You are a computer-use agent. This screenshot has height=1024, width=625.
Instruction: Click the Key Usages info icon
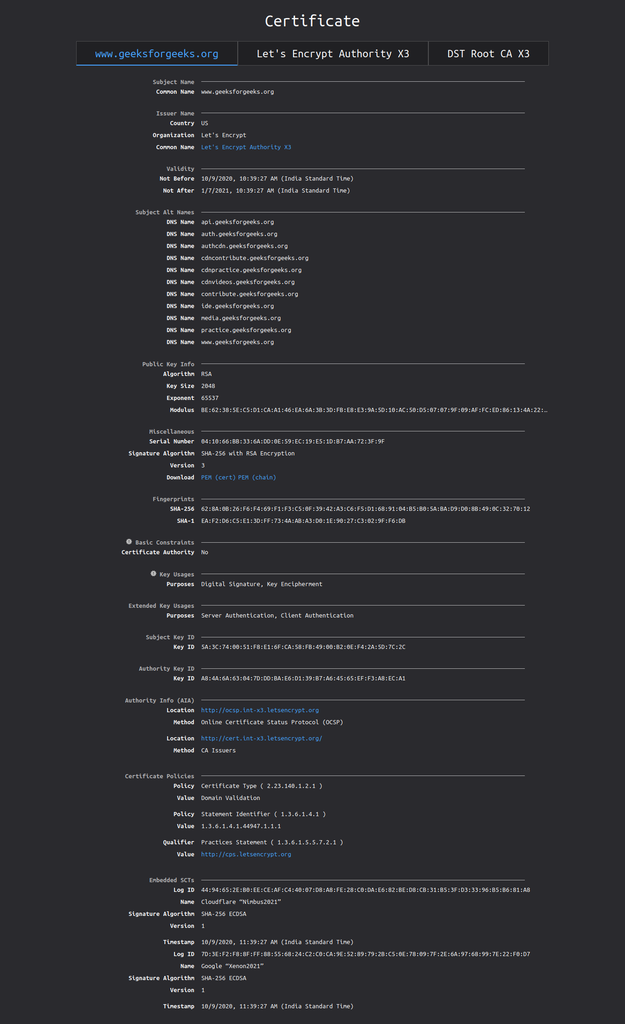[x=153, y=574]
